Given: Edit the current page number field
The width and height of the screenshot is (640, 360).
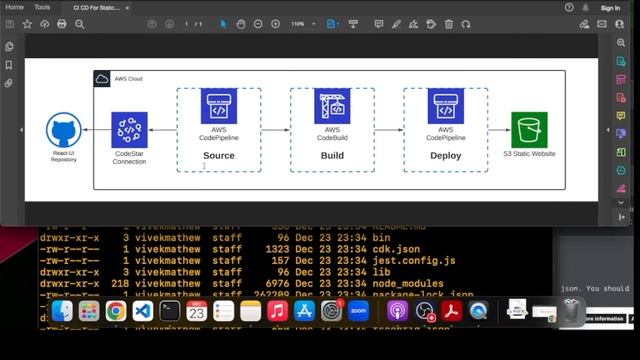Looking at the screenshot, I should pyautogui.click(x=187, y=24).
